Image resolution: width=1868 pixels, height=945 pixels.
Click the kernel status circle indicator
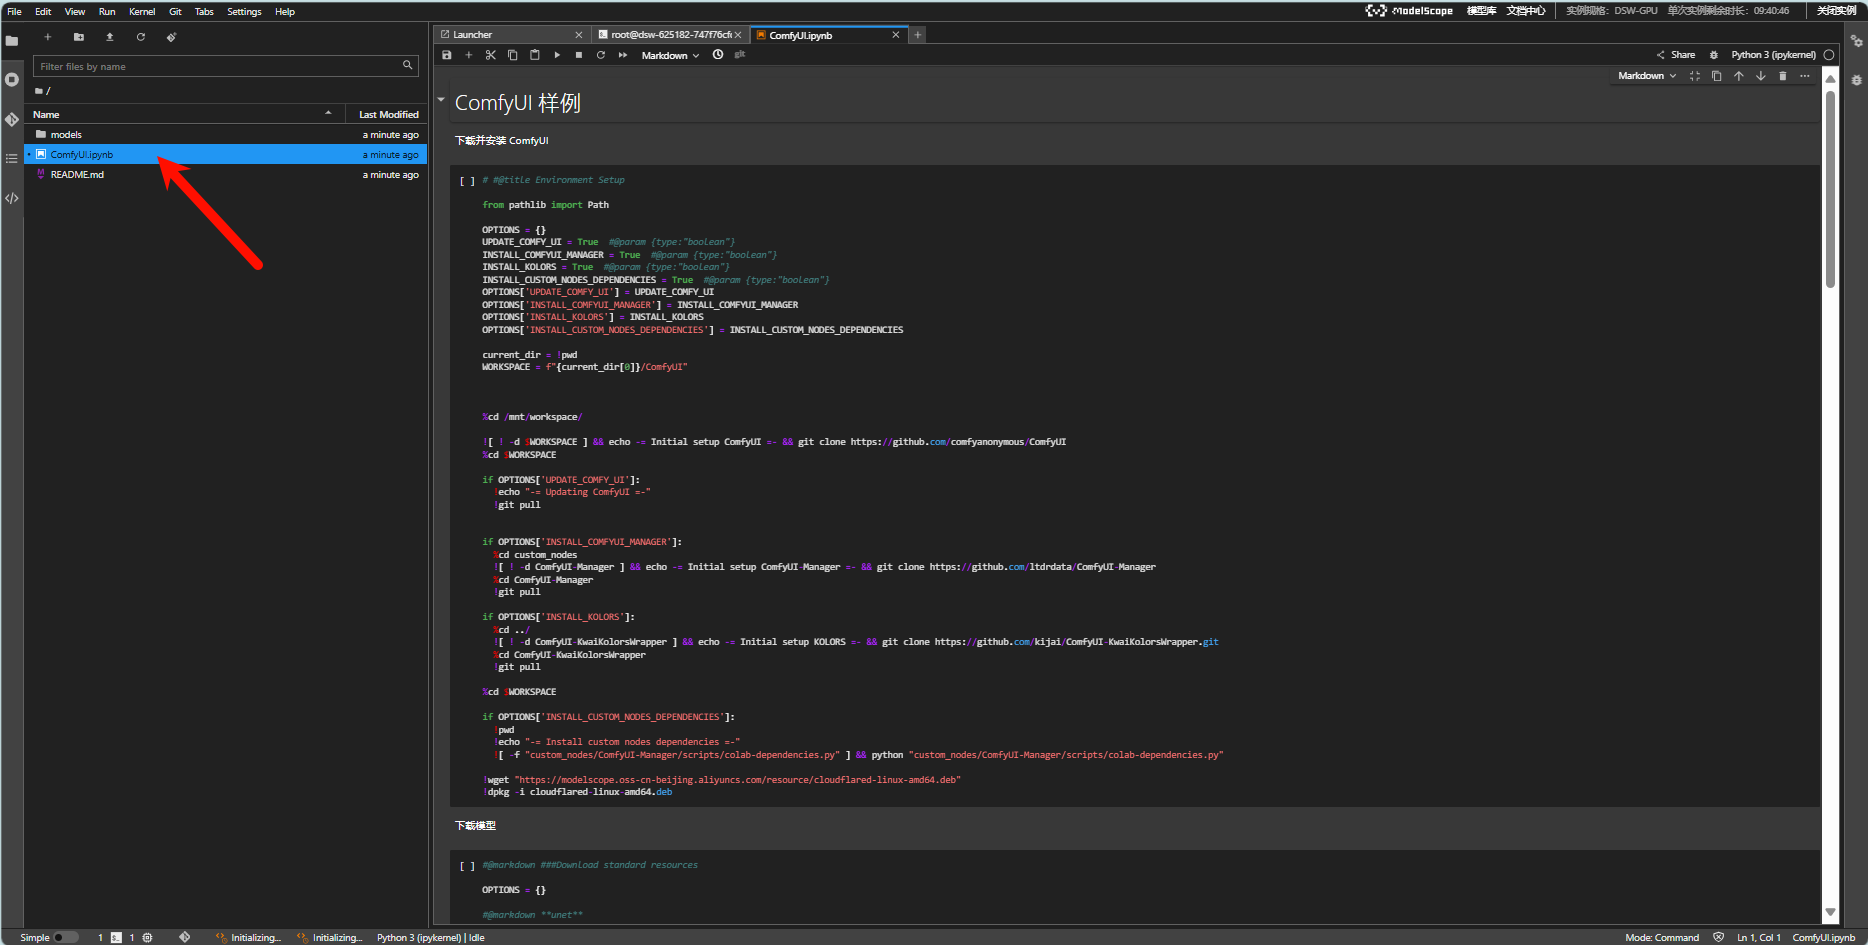[x=1829, y=55]
